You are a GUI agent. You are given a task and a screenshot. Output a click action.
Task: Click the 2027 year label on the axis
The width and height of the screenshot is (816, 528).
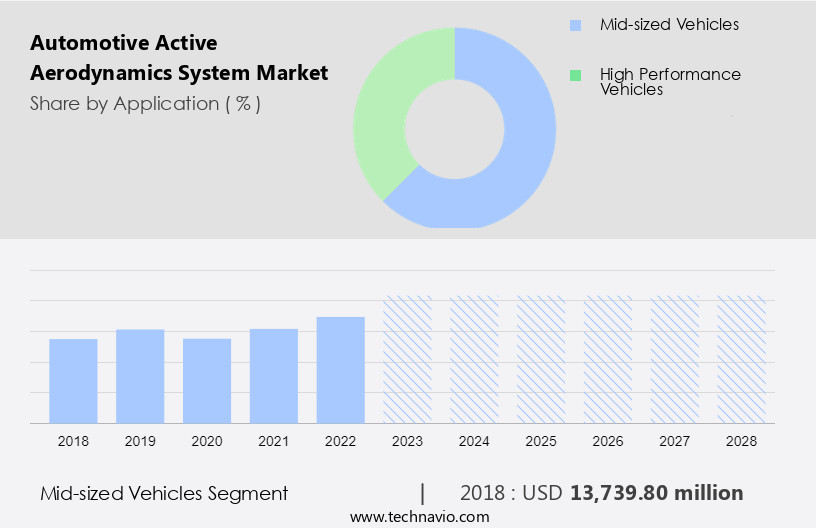point(675,440)
